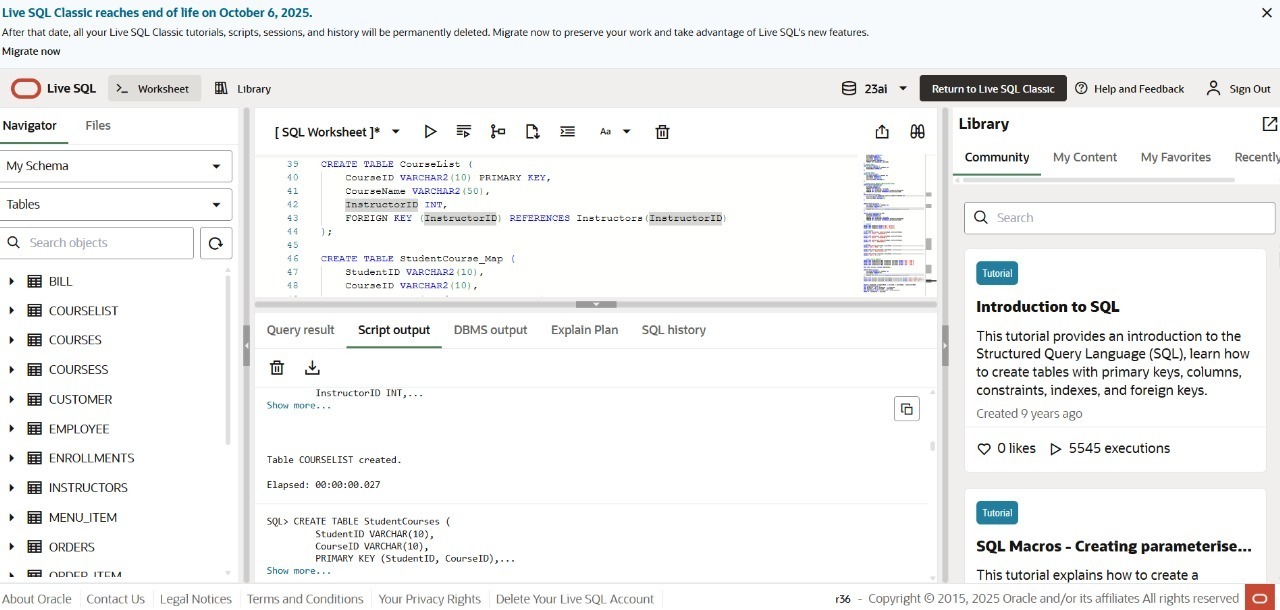Open the DBMS output tab
Screen dimensions: 1280x610
490,329
